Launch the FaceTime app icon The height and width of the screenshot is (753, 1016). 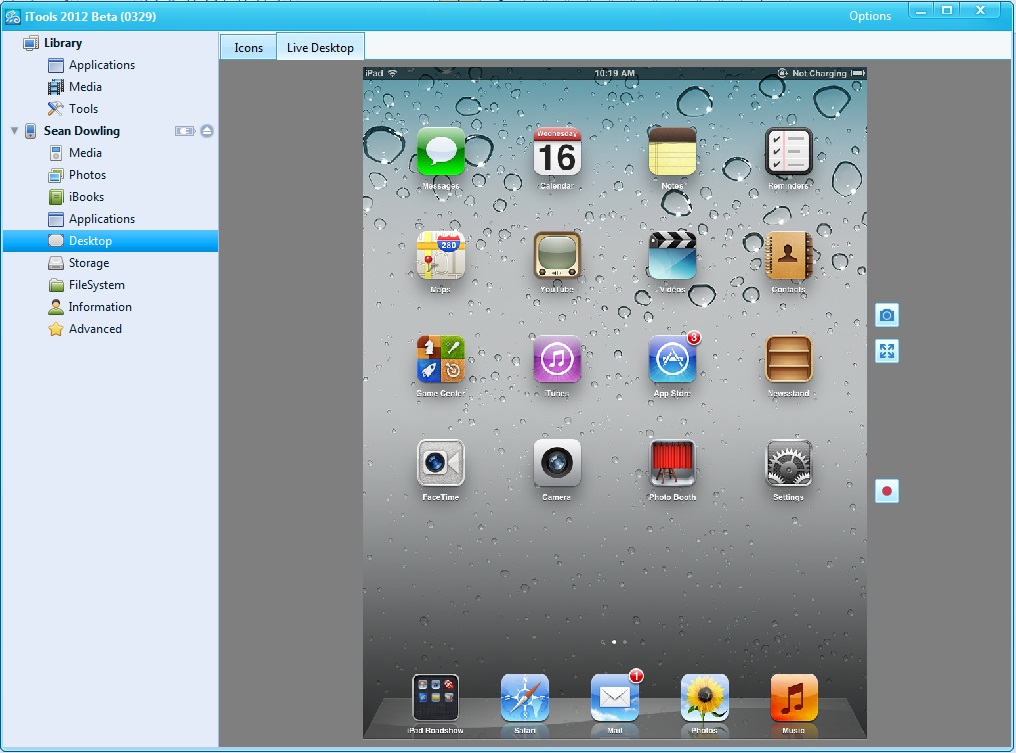point(441,463)
